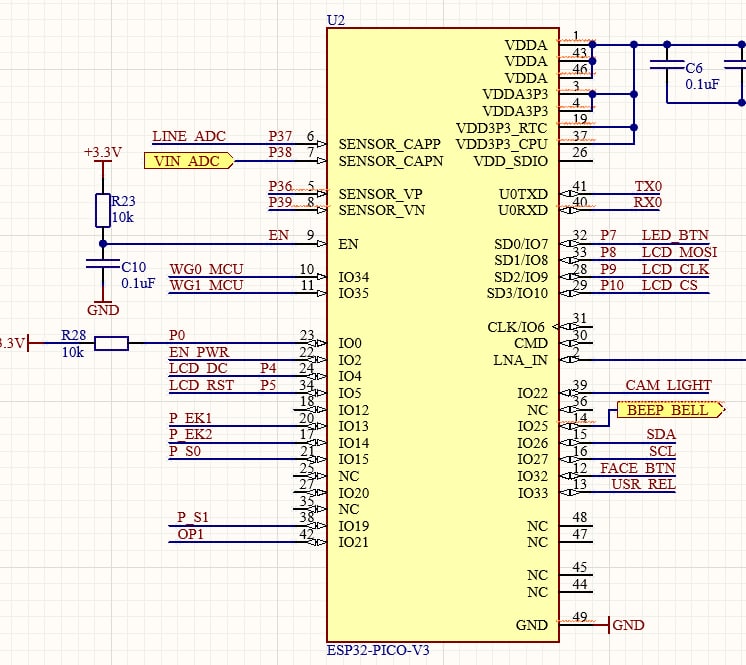The height and width of the screenshot is (665, 746).
Task: Click the P0 net label
Action: pos(177,335)
